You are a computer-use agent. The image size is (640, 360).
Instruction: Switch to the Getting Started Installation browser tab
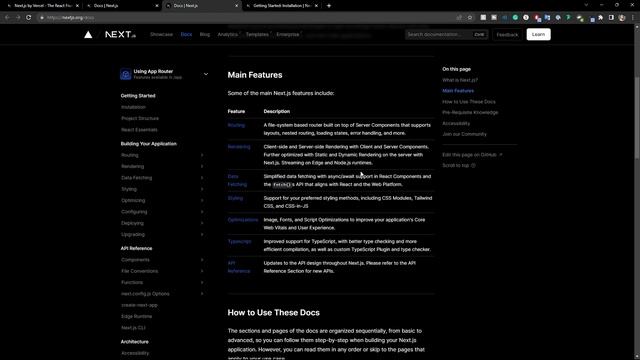282,6
